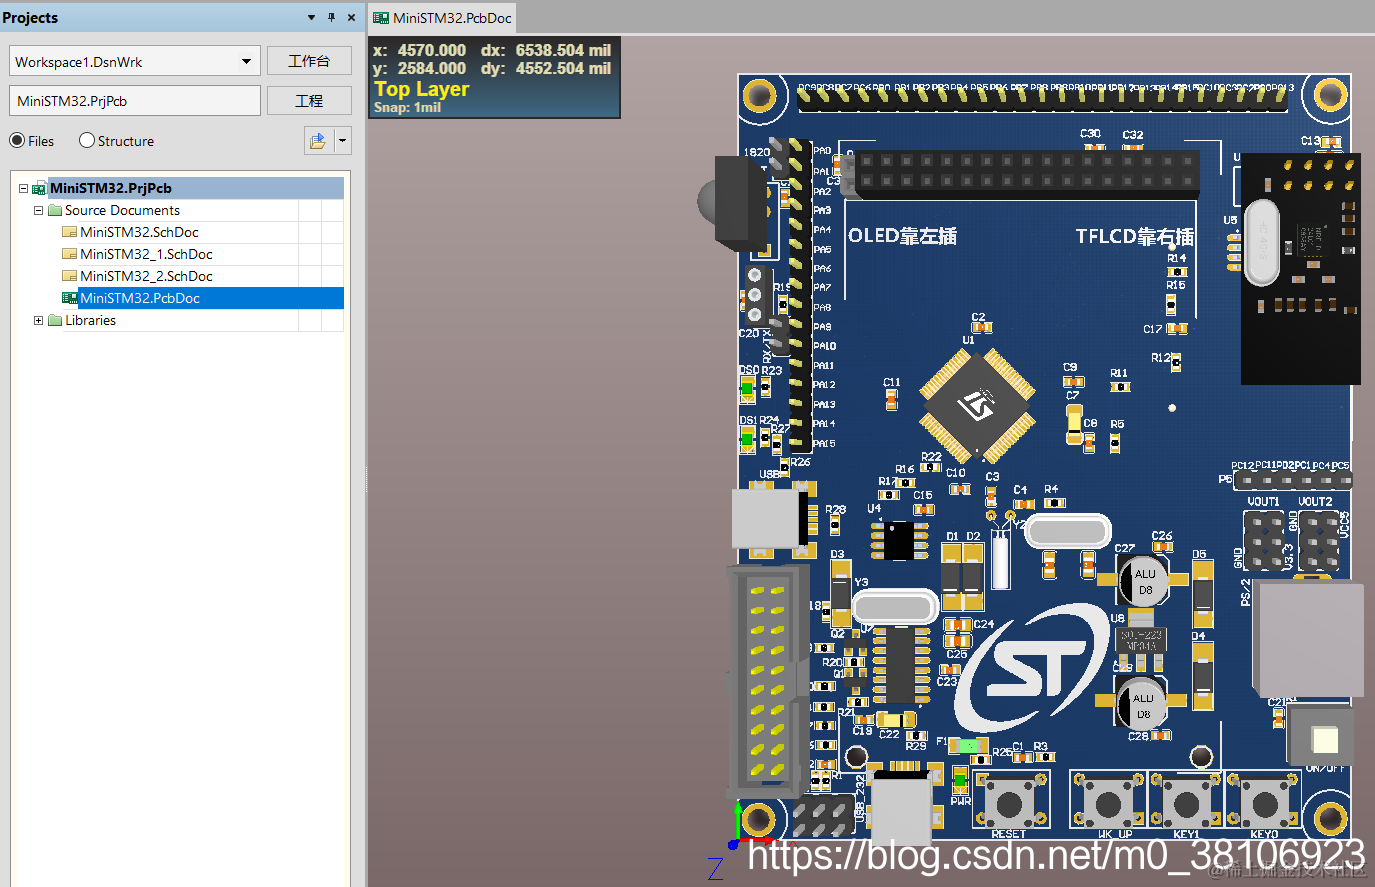Open the arrow beside the project options icon
Image resolution: width=1375 pixels, height=887 pixels.
[342, 141]
